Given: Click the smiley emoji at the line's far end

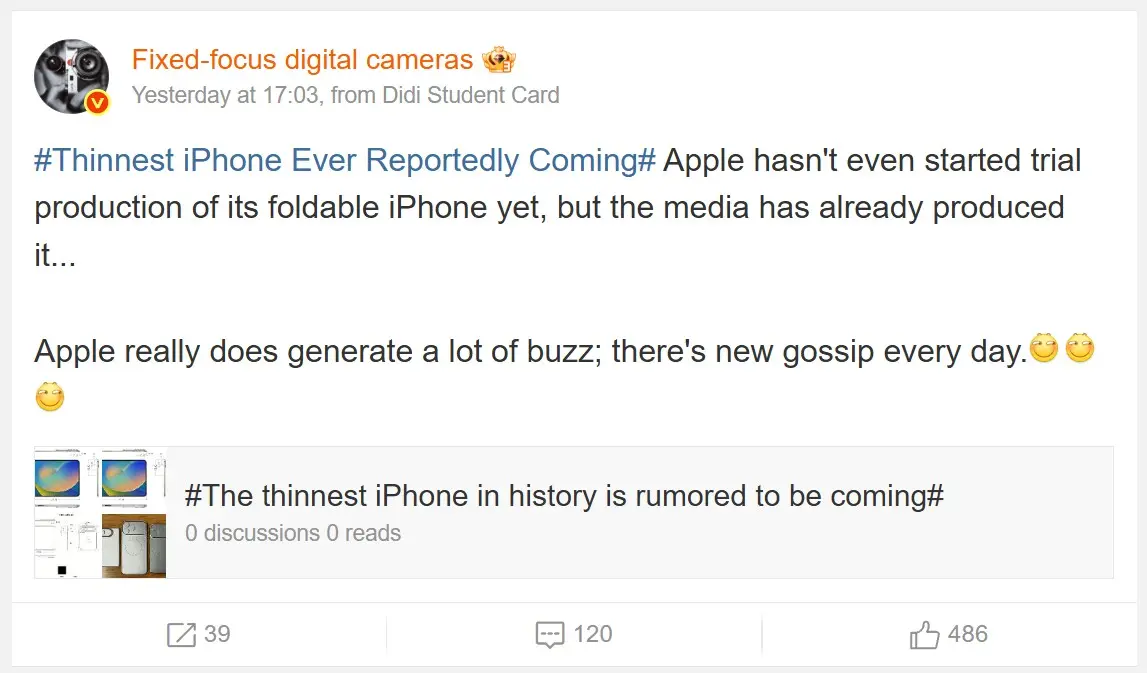Looking at the screenshot, I should (1080, 349).
